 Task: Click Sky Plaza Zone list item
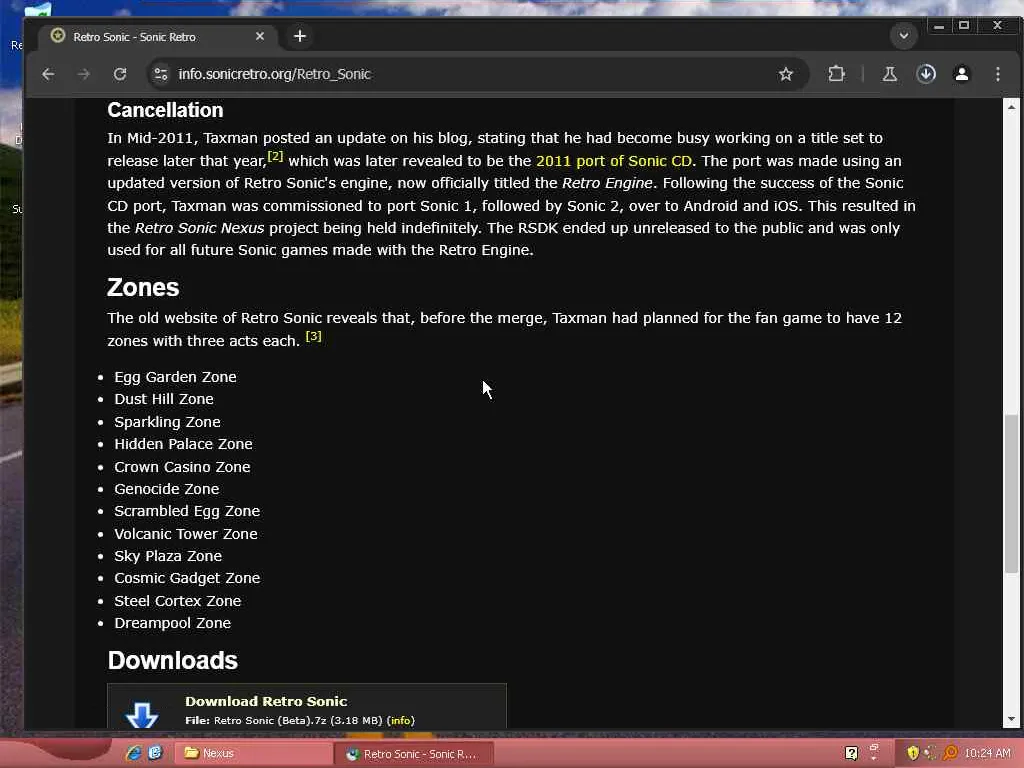tap(168, 556)
